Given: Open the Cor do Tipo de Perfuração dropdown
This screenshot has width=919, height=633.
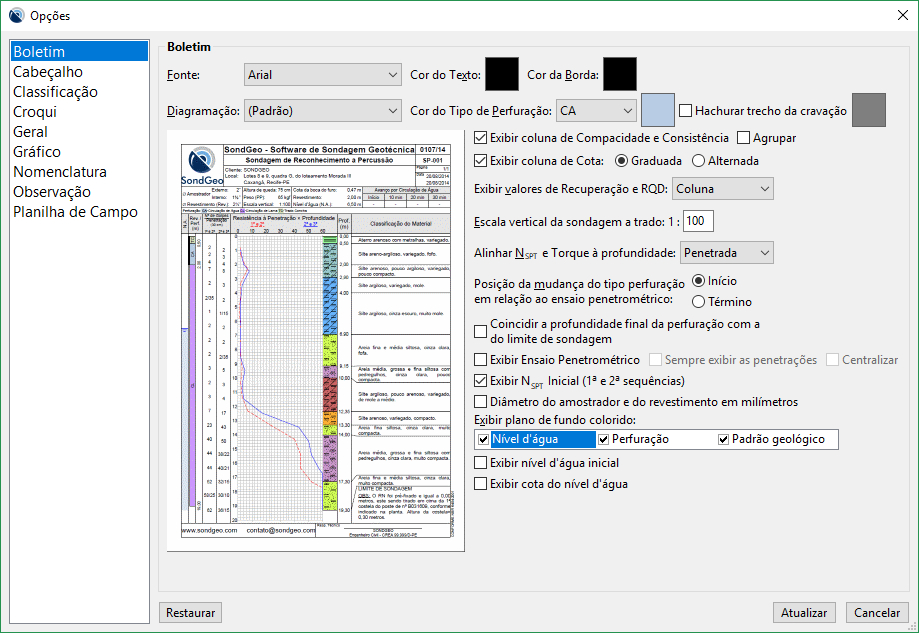Looking at the screenshot, I should [x=596, y=111].
